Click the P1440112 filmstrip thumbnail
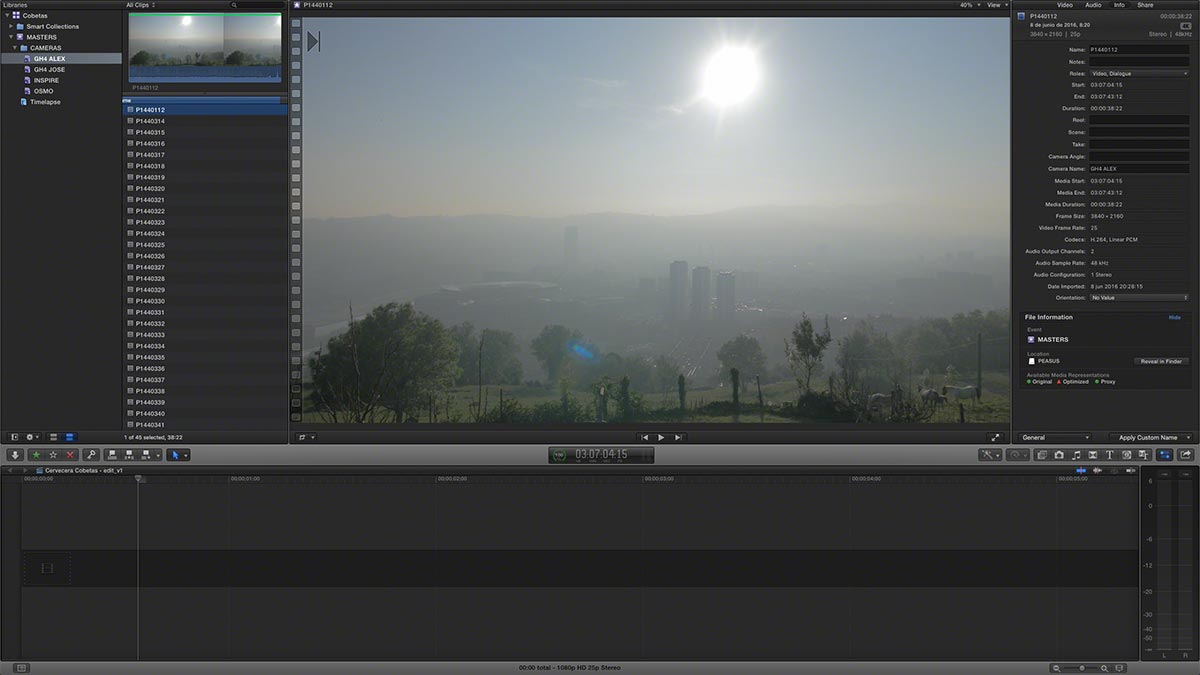1200x675 pixels. tap(205, 48)
